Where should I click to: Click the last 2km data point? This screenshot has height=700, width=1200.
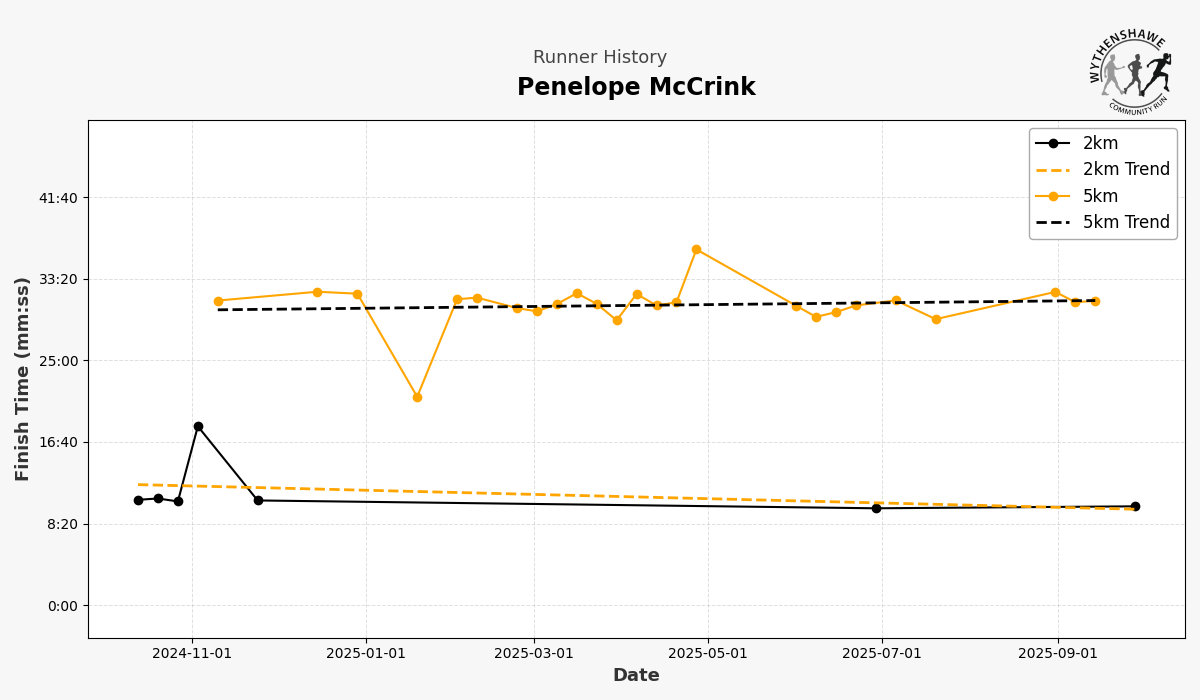[x=1135, y=506]
